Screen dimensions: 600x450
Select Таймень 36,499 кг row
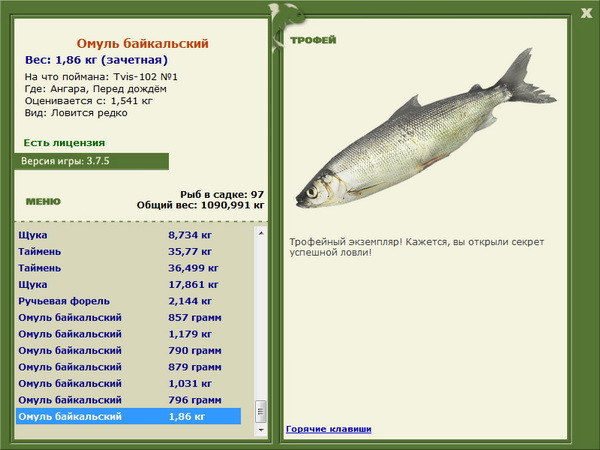pyautogui.click(x=129, y=268)
